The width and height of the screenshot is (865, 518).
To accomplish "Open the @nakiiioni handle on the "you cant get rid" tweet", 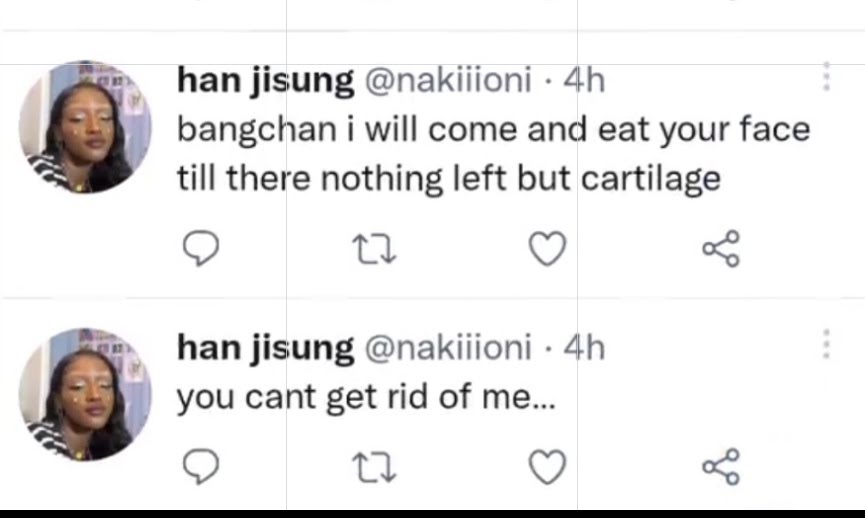I will pos(447,347).
